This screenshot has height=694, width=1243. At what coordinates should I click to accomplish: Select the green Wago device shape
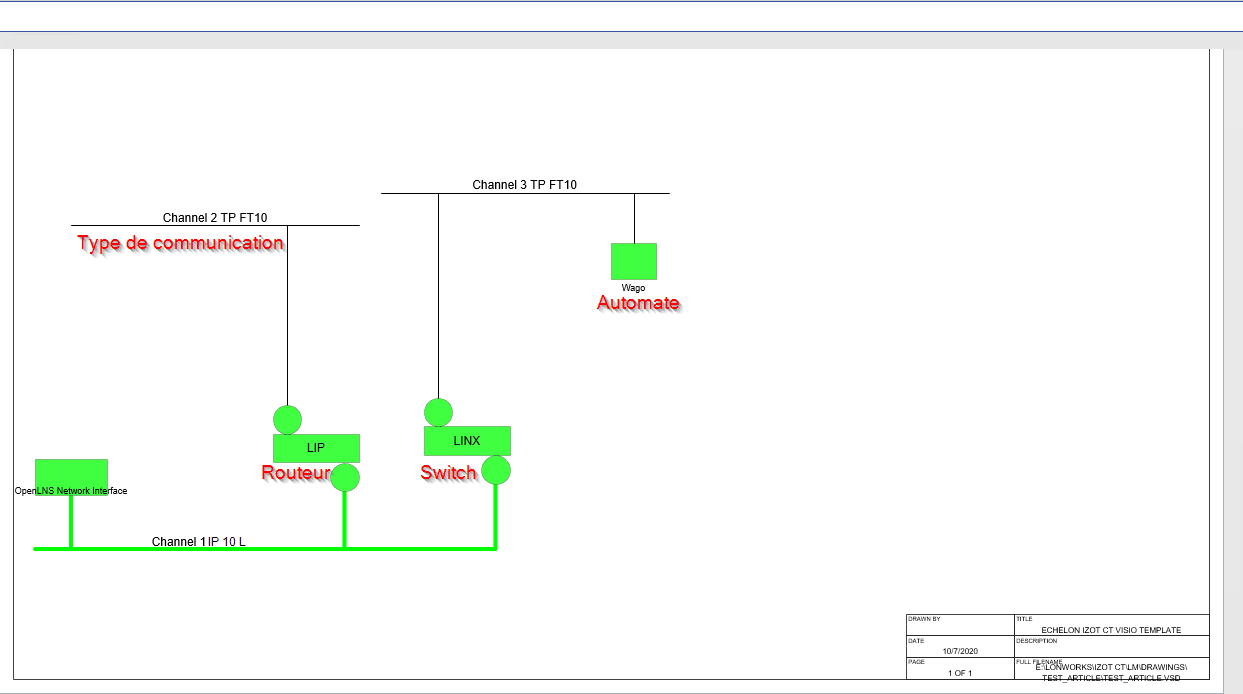[633, 261]
